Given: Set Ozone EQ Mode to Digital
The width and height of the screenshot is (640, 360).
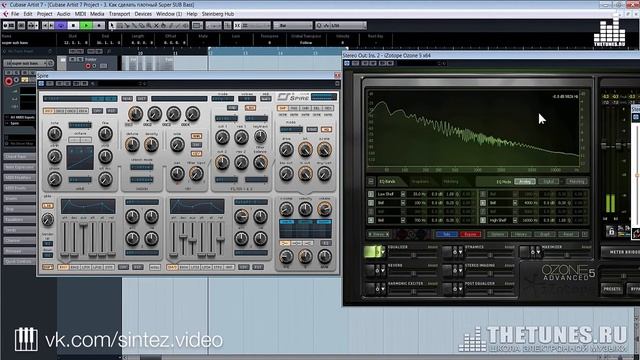Looking at the screenshot, I should (x=549, y=181).
